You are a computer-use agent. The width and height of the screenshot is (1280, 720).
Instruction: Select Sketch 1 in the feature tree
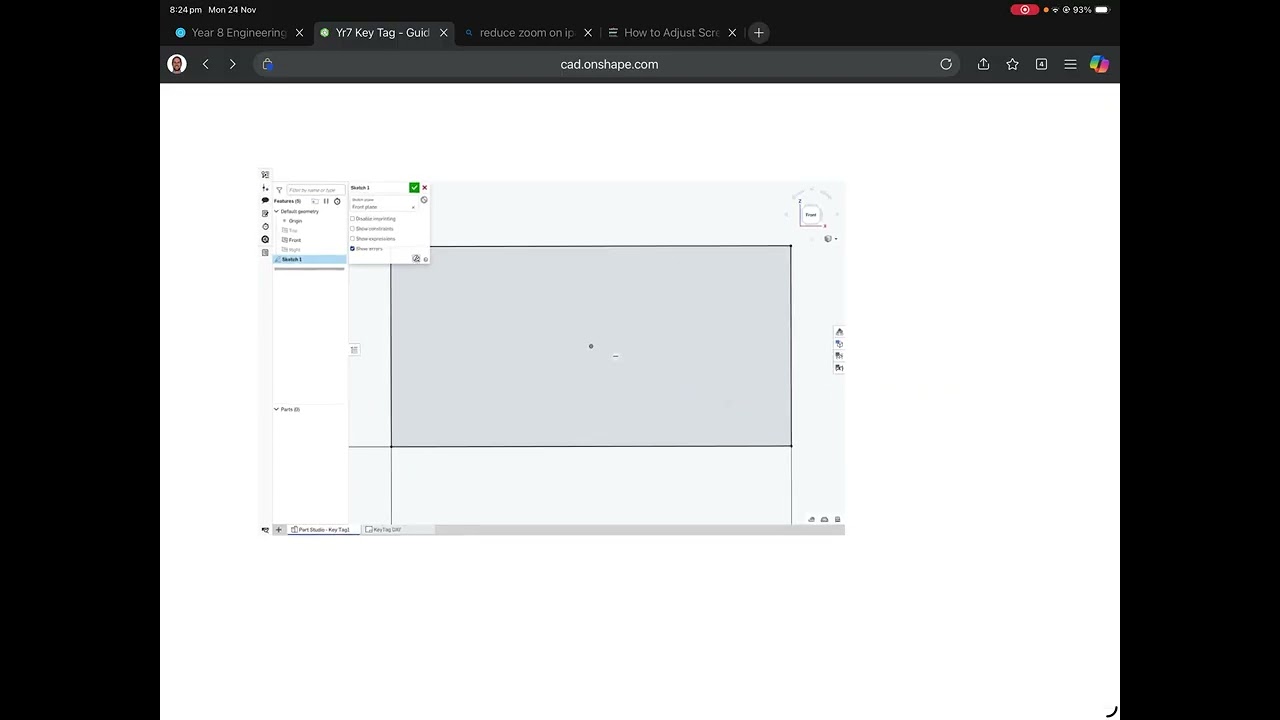[x=309, y=259]
